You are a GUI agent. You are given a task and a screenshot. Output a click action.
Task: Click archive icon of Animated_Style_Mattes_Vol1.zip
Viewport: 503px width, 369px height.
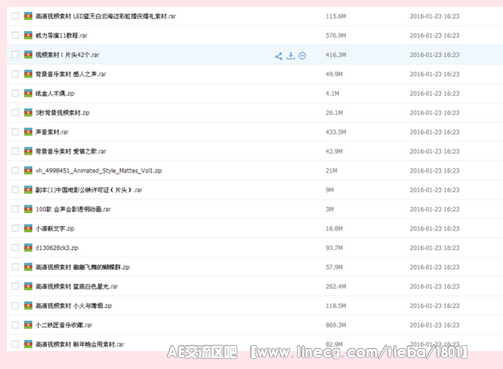[x=28, y=171]
